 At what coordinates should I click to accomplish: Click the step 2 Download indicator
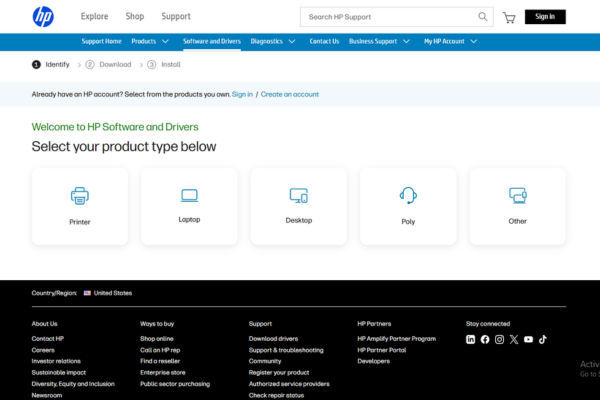click(x=108, y=65)
